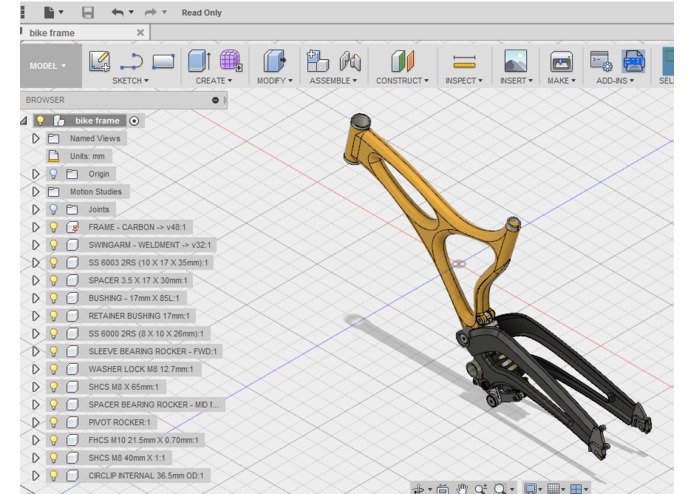Click the Add-Ins printer icon

(633, 61)
